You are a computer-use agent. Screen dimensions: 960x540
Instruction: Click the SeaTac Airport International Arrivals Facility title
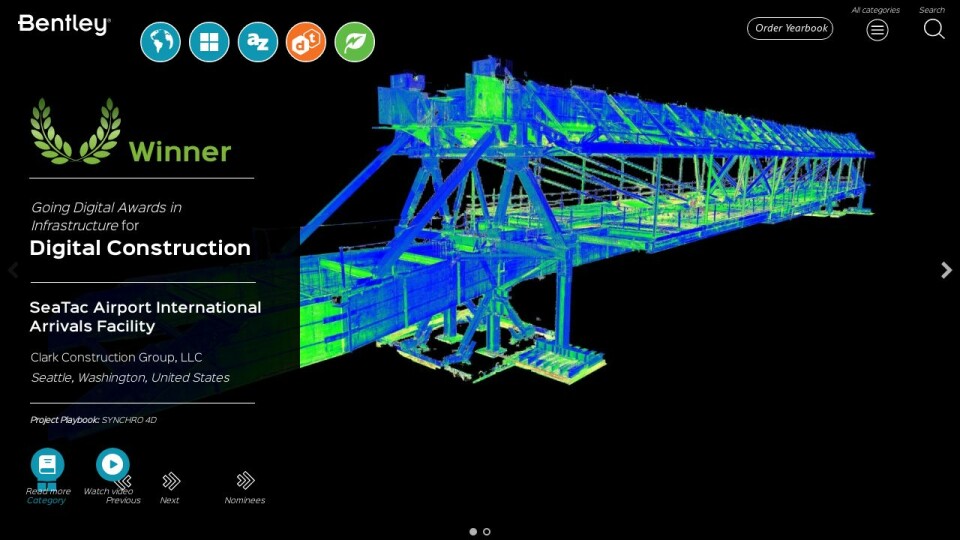click(145, 316)
